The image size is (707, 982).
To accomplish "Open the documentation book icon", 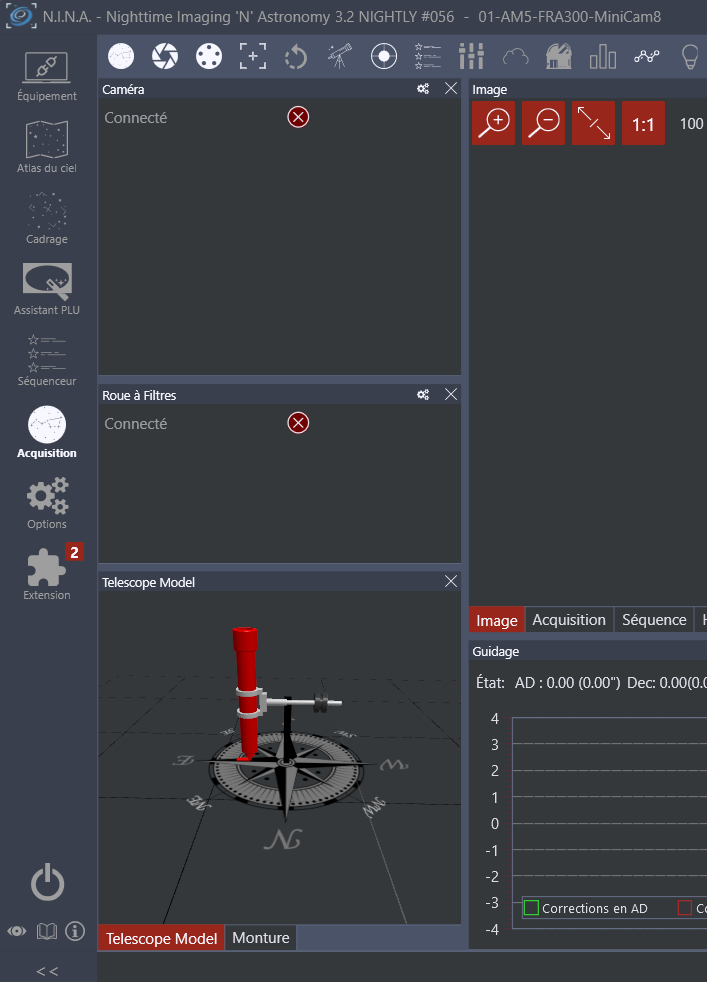I will (46, 931).
